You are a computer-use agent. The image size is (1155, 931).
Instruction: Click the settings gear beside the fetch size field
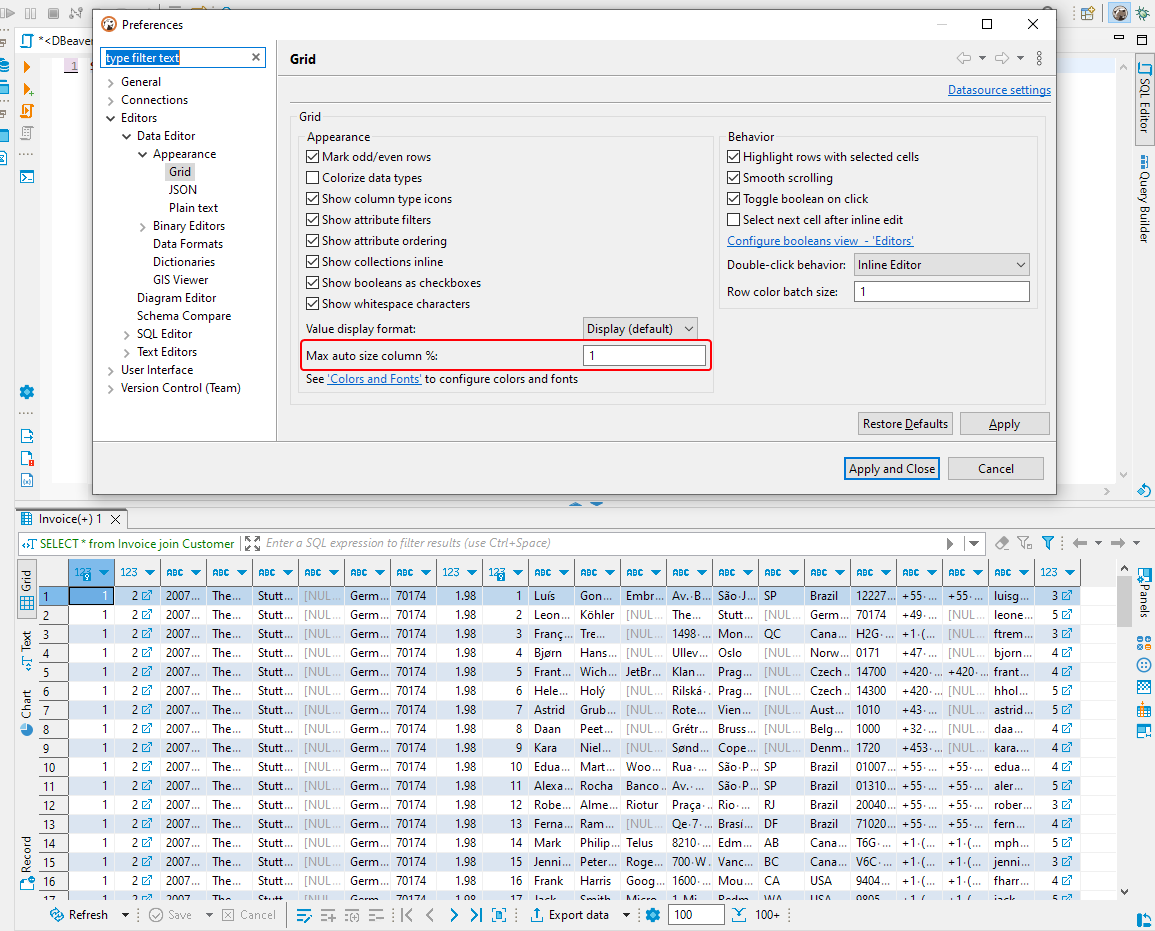653,914
